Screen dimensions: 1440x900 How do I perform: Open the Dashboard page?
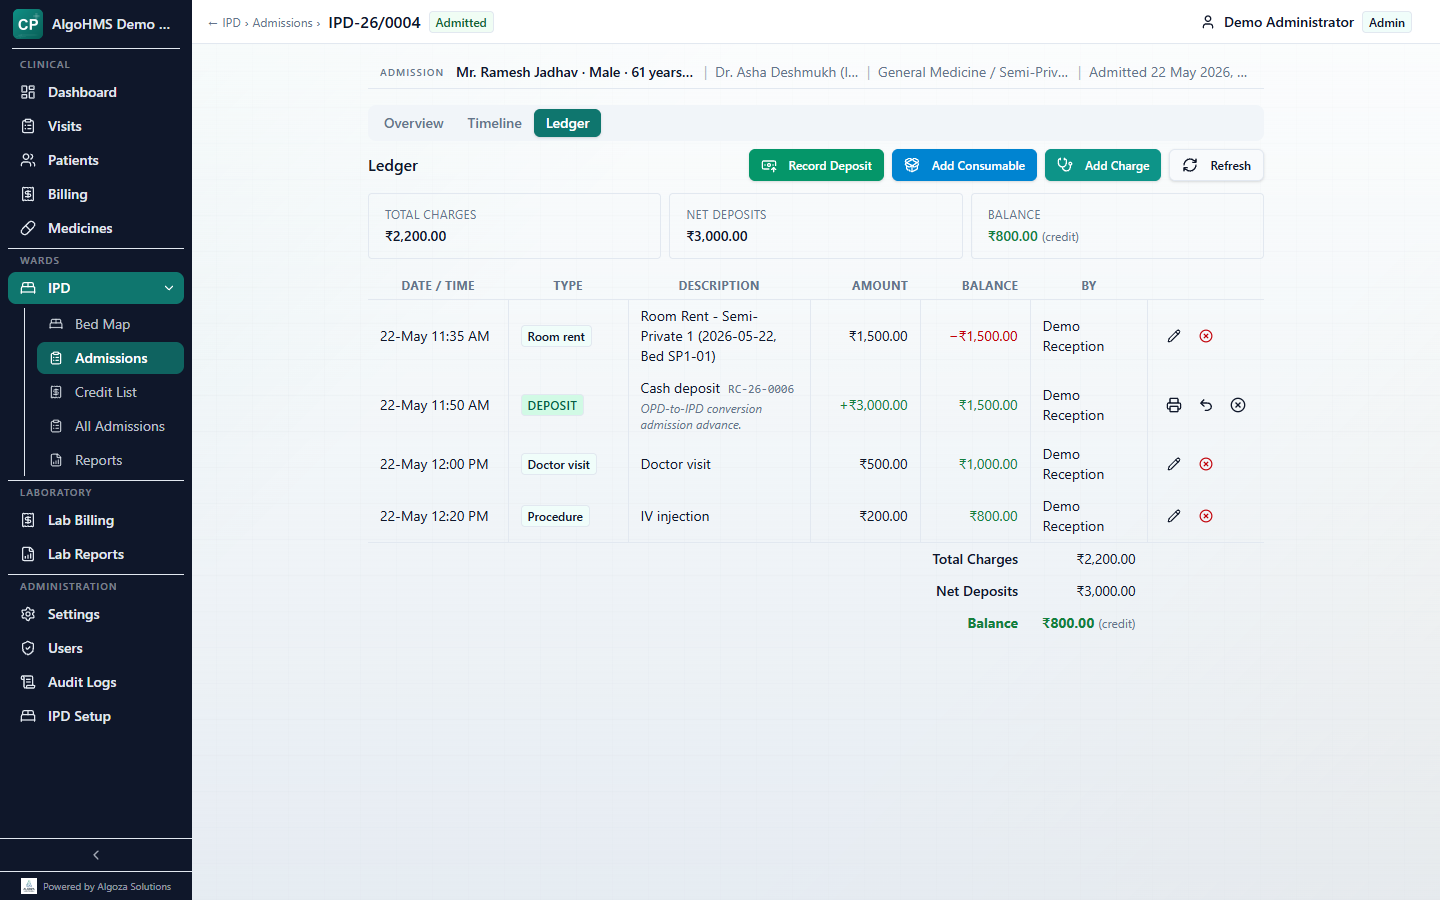[96, 92]
